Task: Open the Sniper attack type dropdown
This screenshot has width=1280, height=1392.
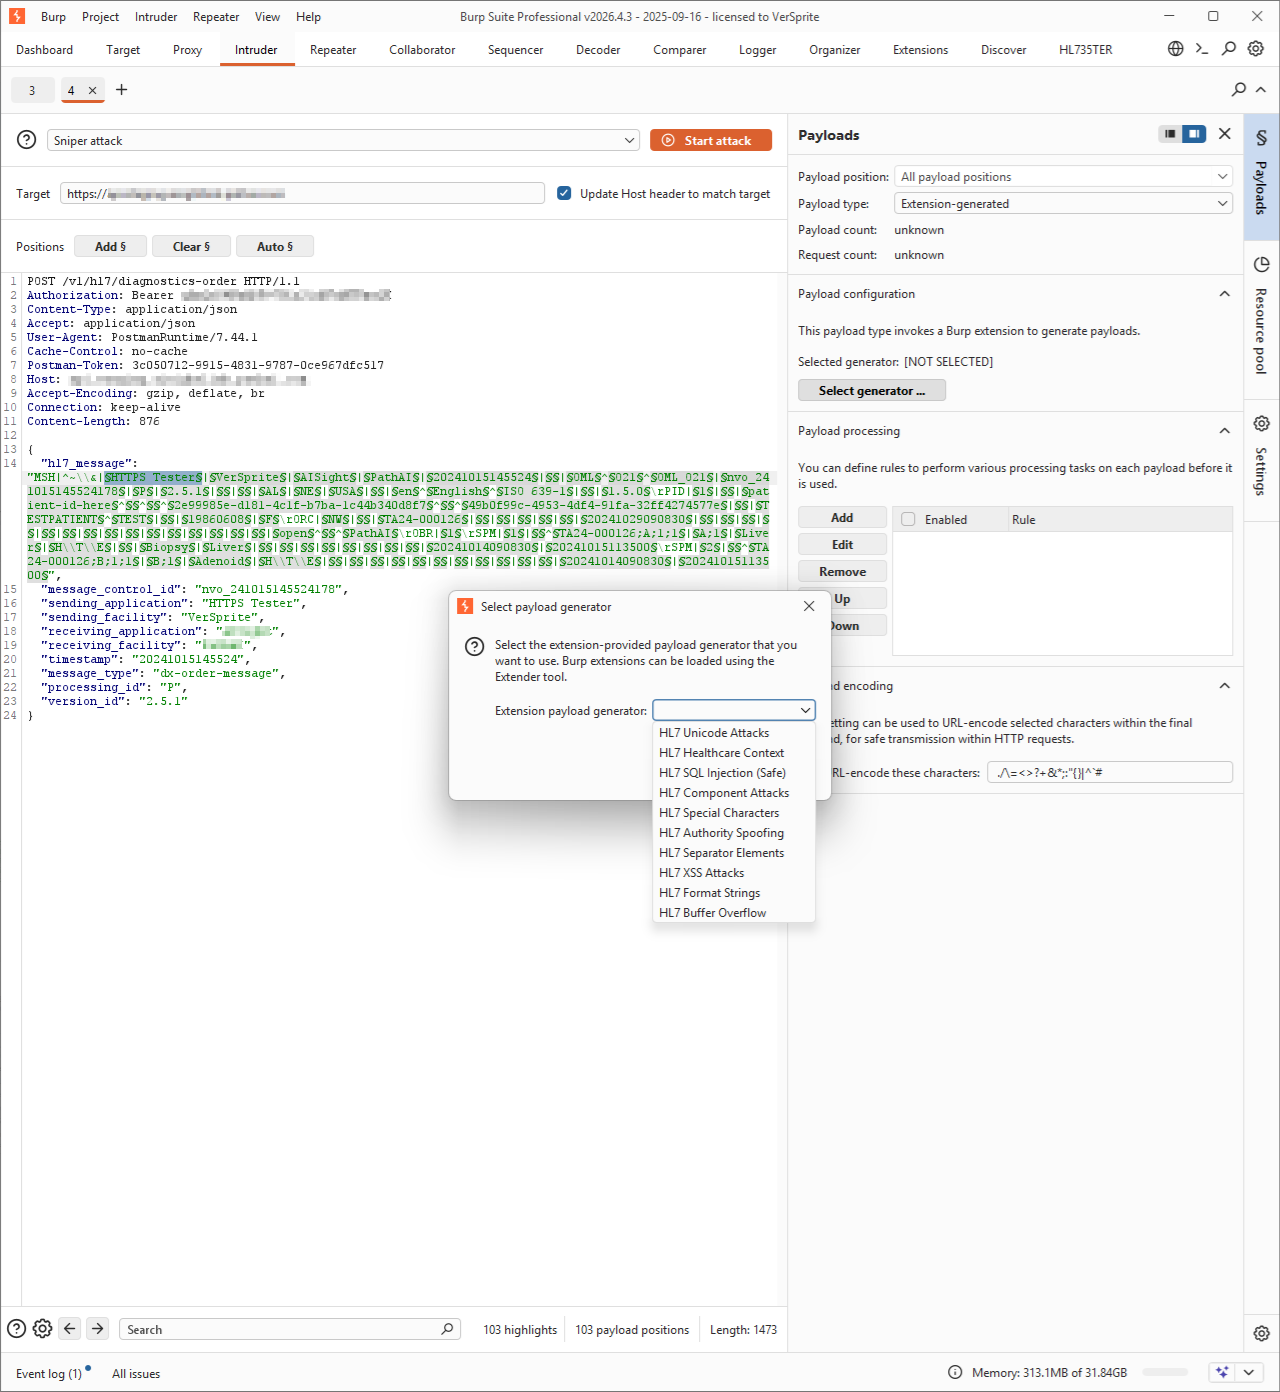Action: [343, 140]
